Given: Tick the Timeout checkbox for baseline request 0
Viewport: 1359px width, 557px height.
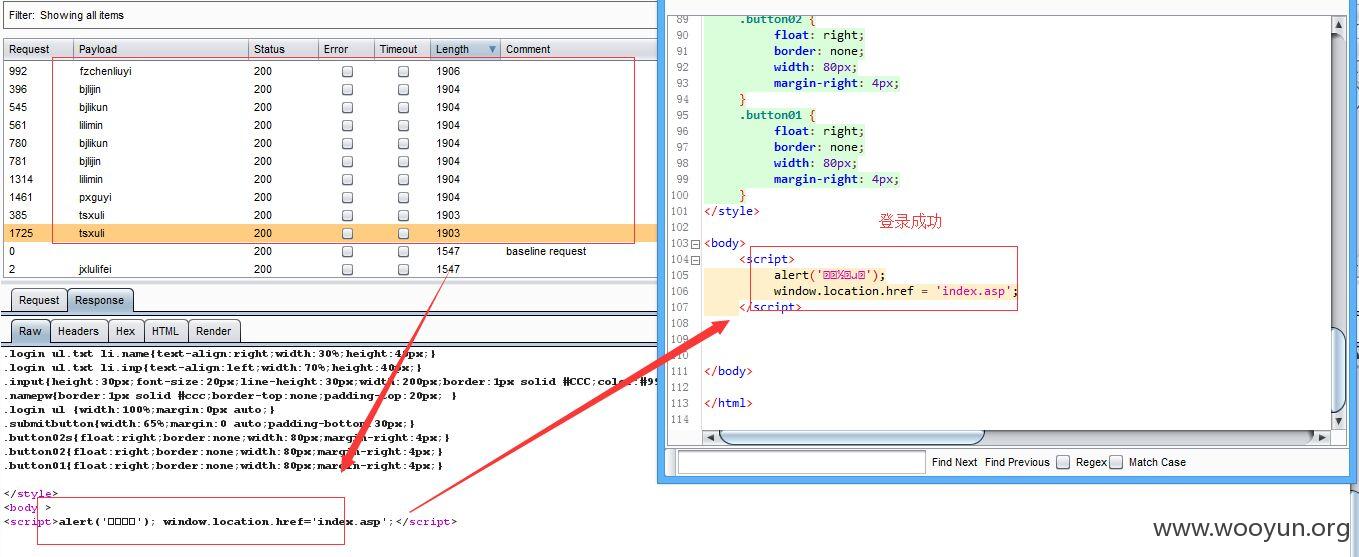Looking at the screenshot, I should pyautogui.click(x=403, y=252).
